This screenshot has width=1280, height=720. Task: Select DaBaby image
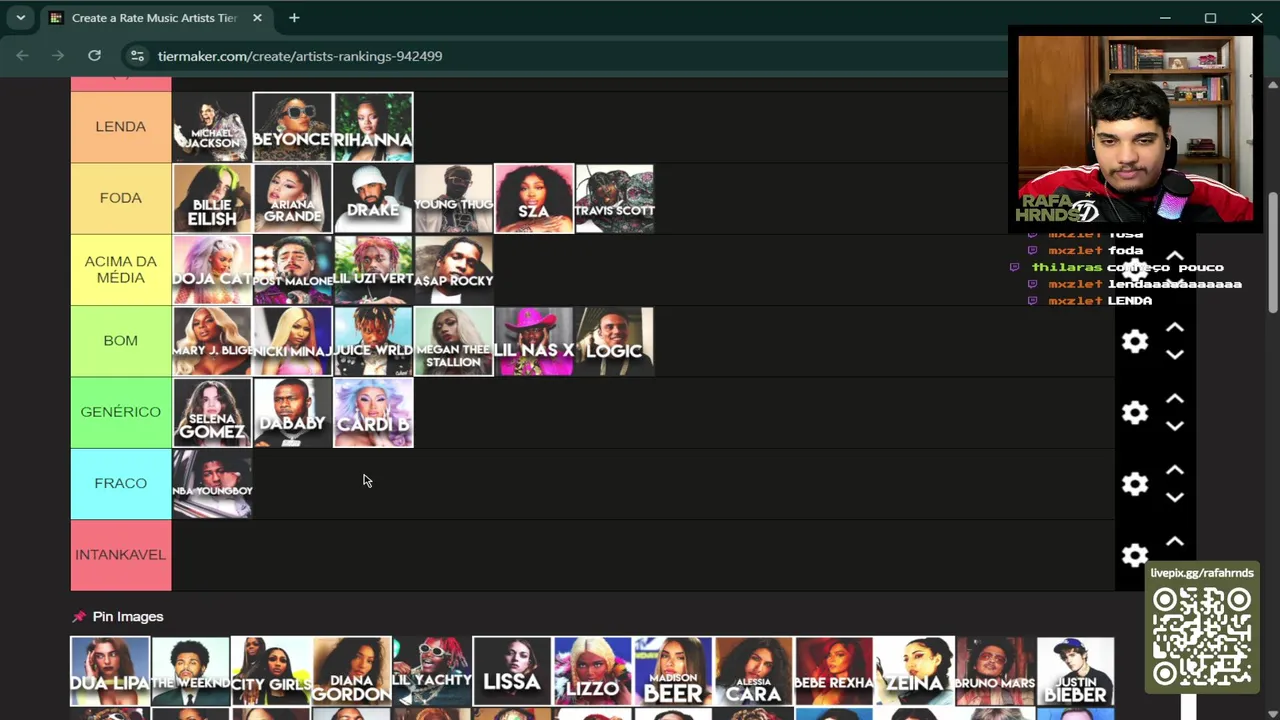pyautogui.click(x=292, y=412)
